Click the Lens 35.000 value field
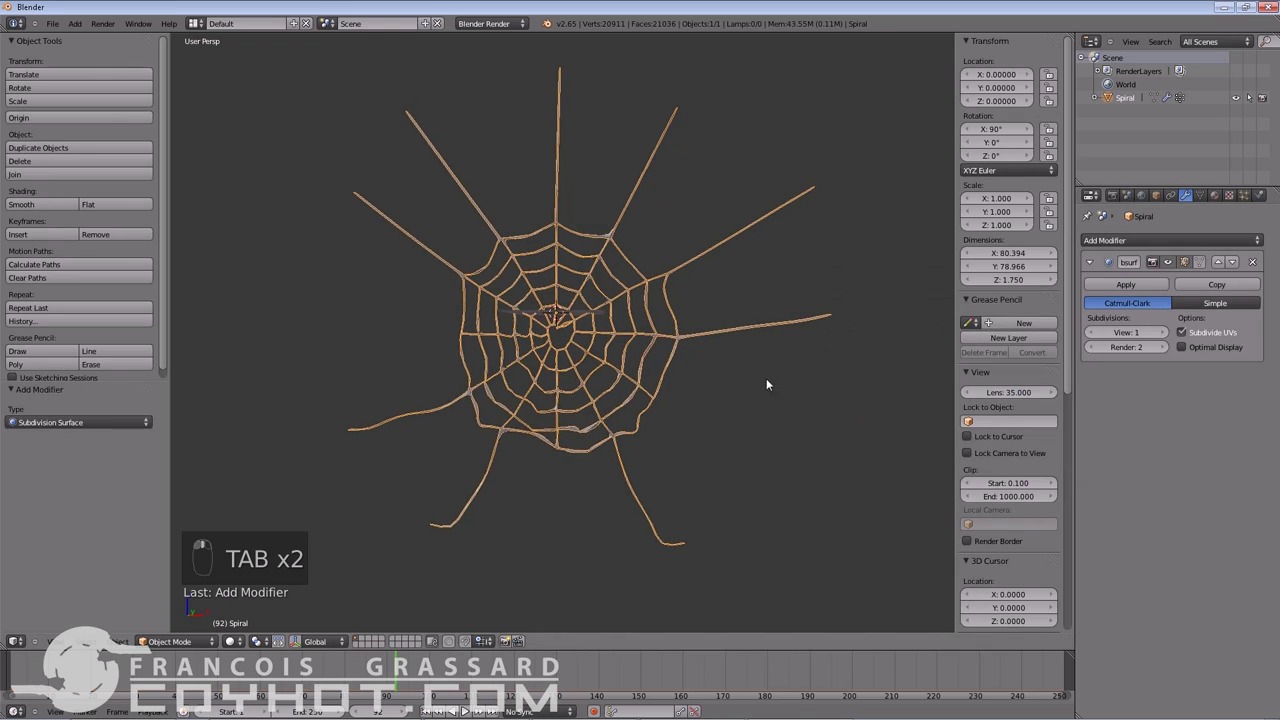Viewport: 1280px width, 720px height. point(1008,392)
